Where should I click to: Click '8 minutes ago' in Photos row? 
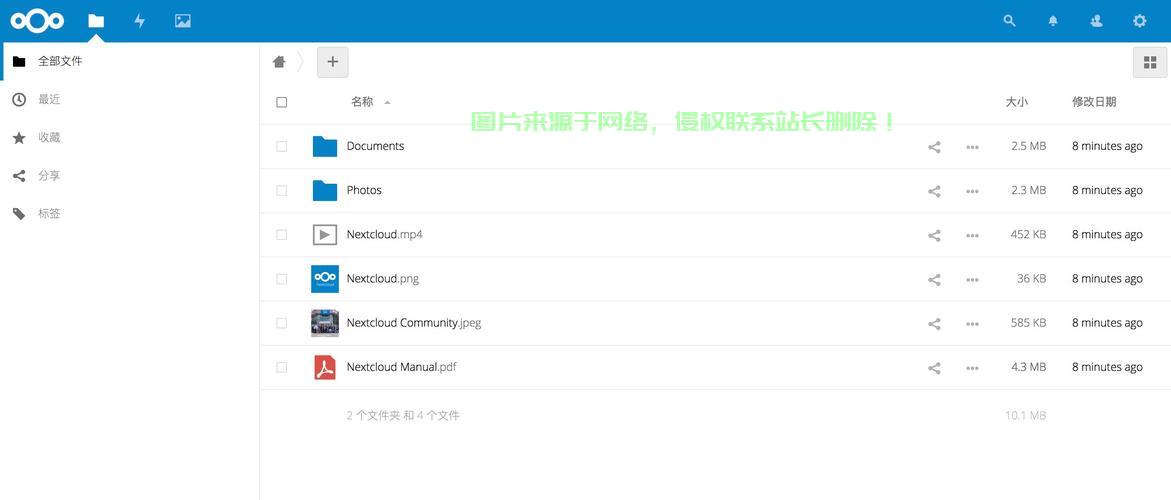point(1108,190)
